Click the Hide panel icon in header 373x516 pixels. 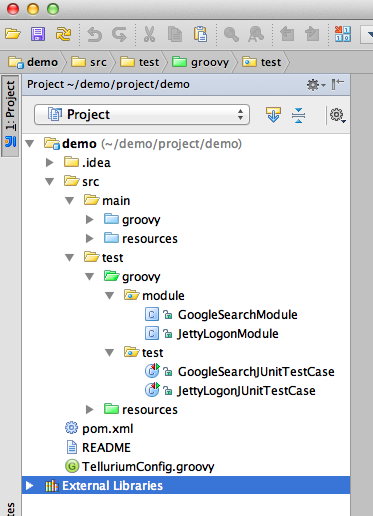point(338,84)
